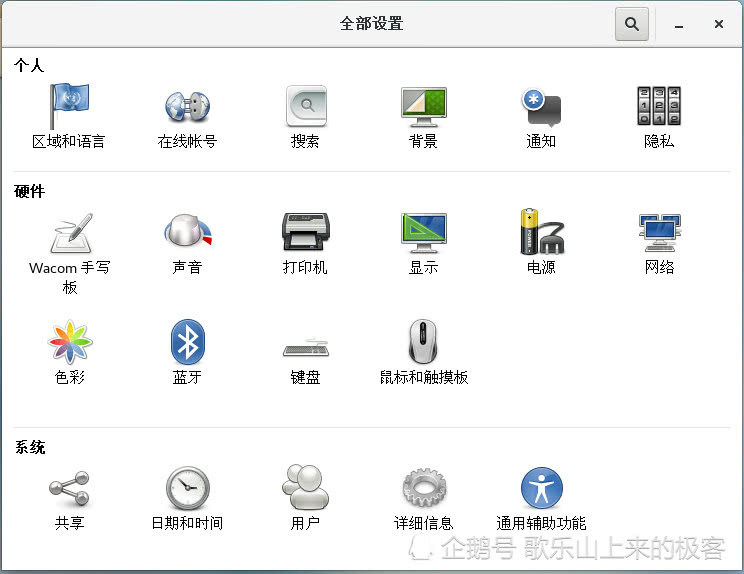
Task: Click the 打印机 text label
Action: pos(305,268)
